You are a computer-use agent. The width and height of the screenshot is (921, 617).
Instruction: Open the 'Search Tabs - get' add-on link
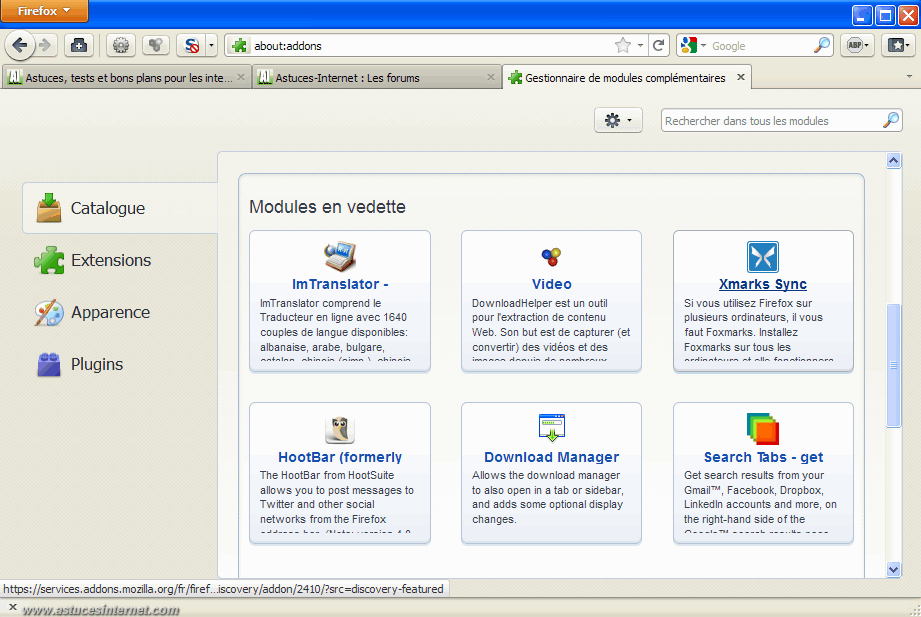tap(763, 457)
